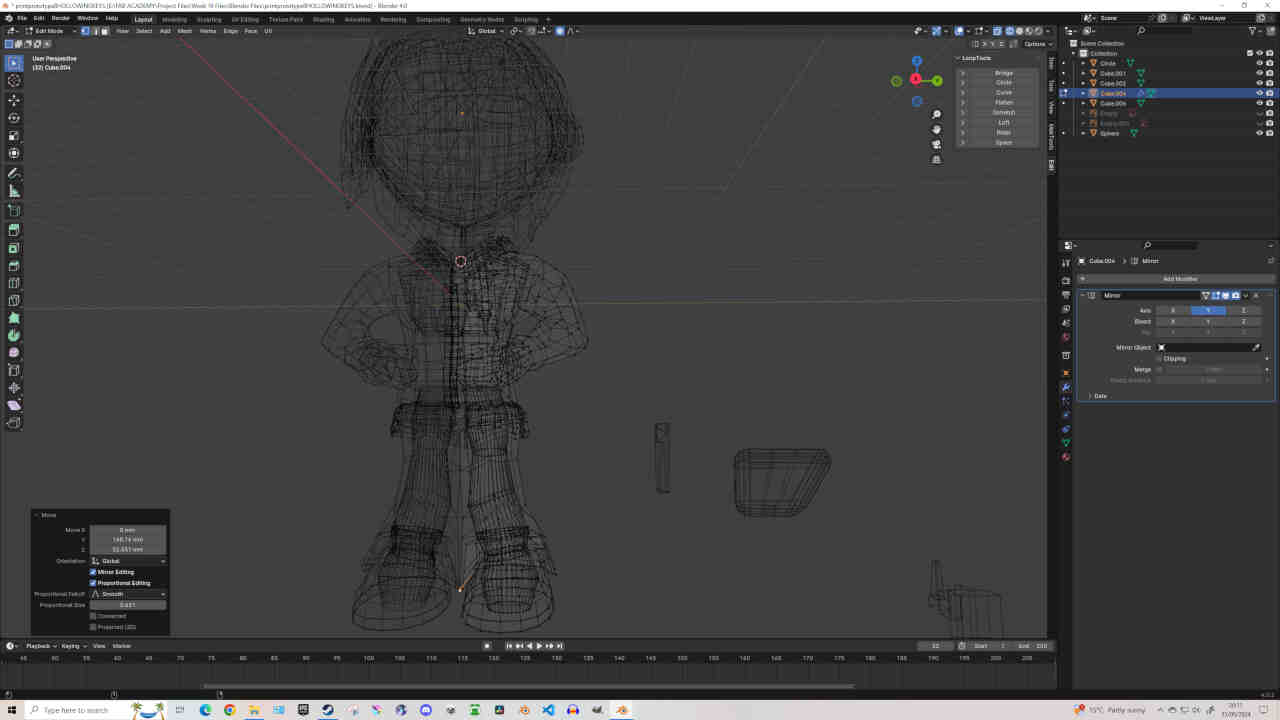Screen dimensions: 1280x720
Task: Select the Spin tool
Action: tap(14, 335)
